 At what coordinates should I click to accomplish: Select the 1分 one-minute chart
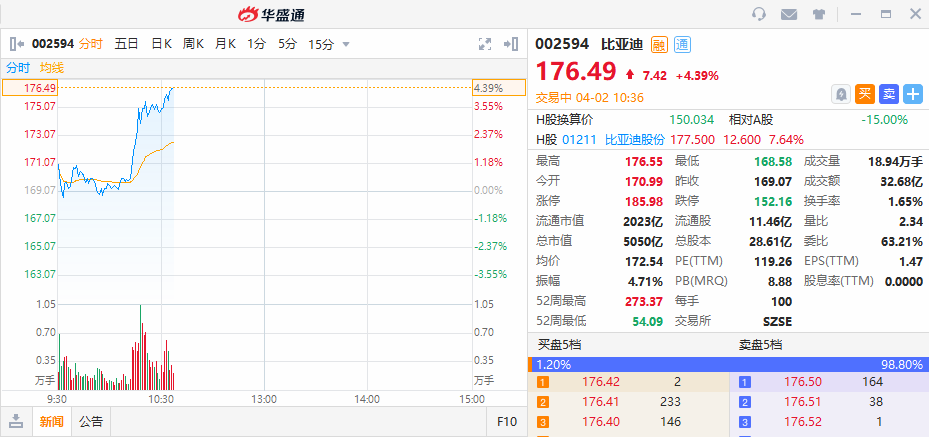257,44
